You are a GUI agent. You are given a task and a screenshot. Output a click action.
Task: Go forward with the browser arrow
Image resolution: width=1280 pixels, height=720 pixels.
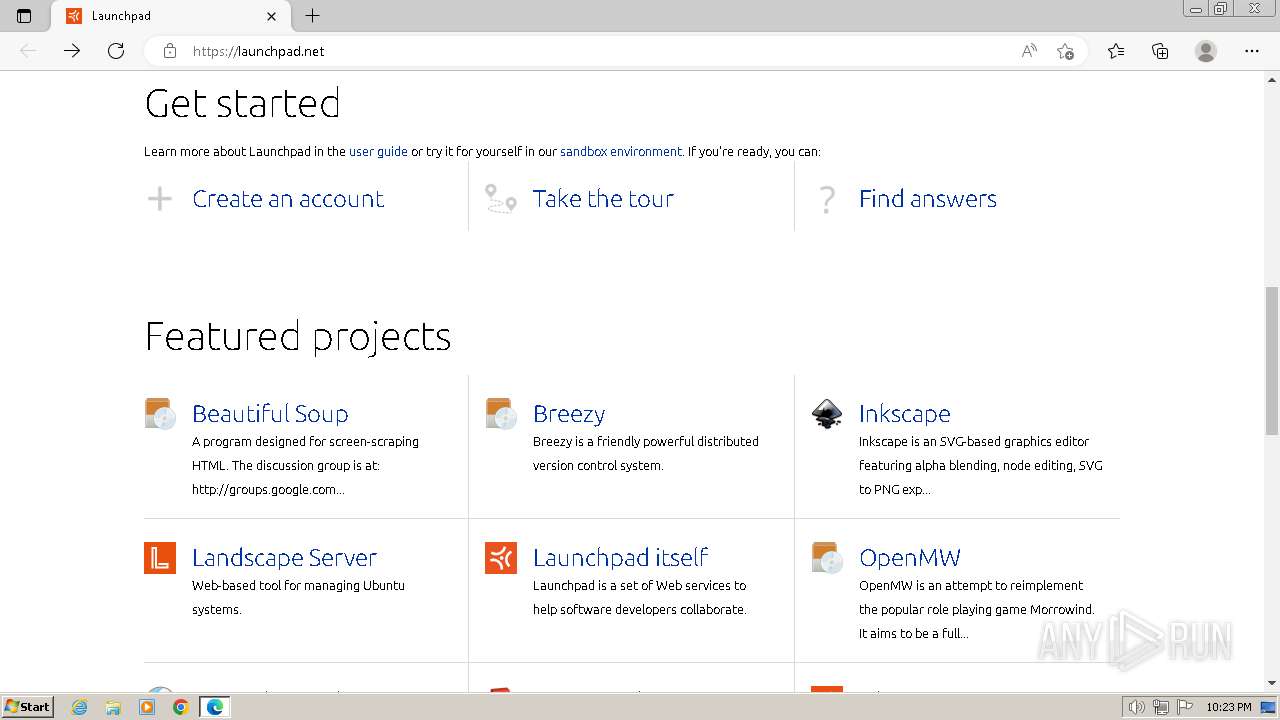[x=72, y=51]
